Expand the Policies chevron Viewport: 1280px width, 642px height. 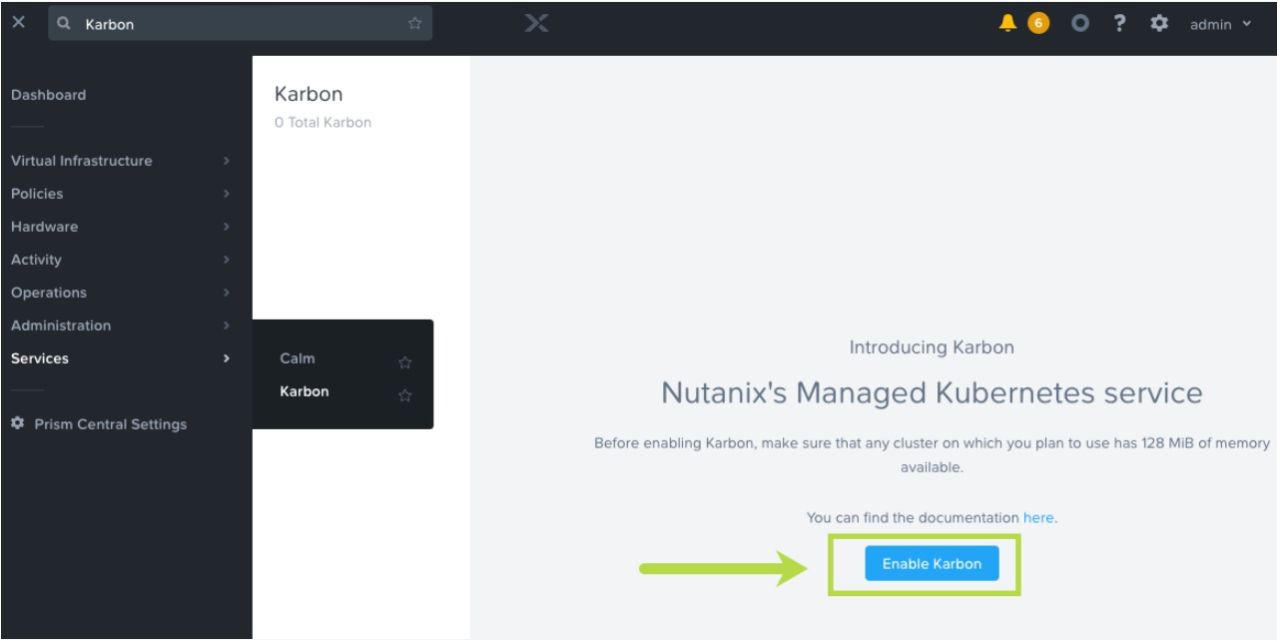point(227,194)
